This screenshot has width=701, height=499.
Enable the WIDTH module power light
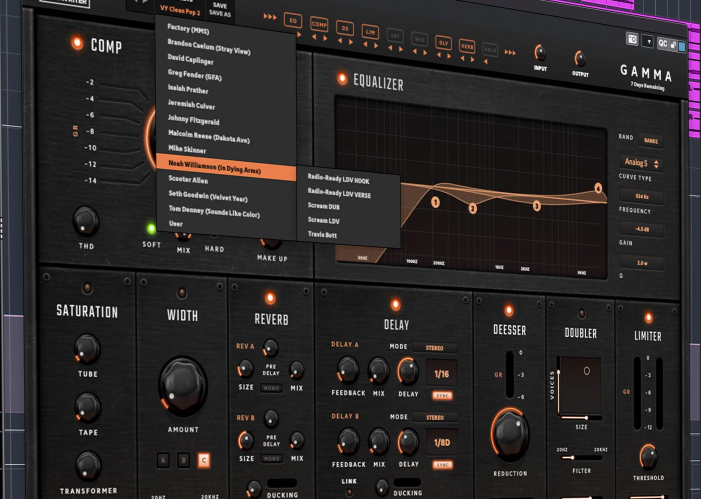point(182,293)
